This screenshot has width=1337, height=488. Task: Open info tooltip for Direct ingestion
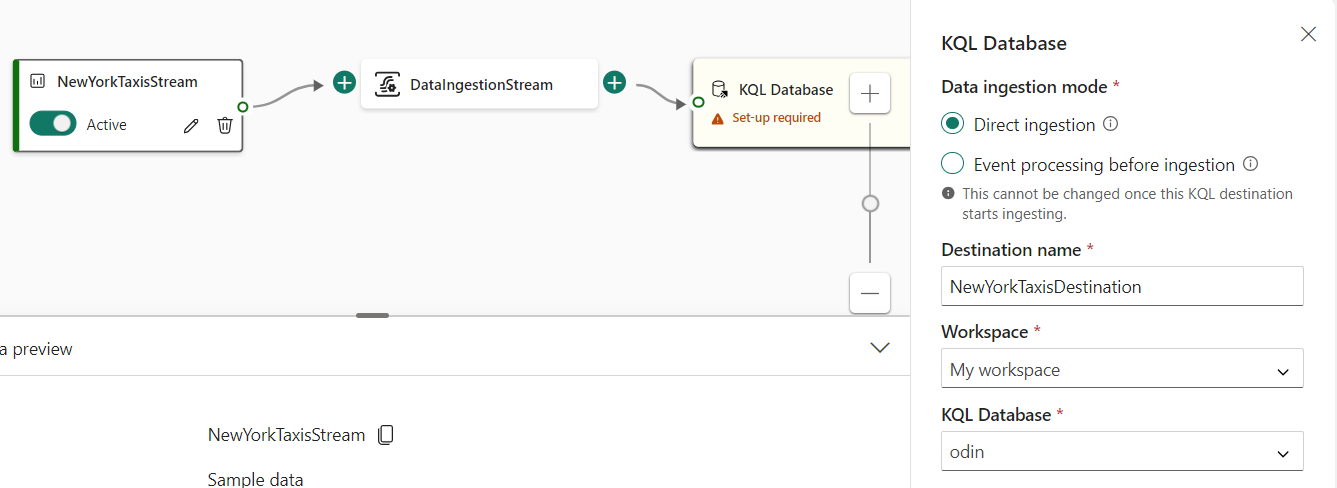[1110, 125]
